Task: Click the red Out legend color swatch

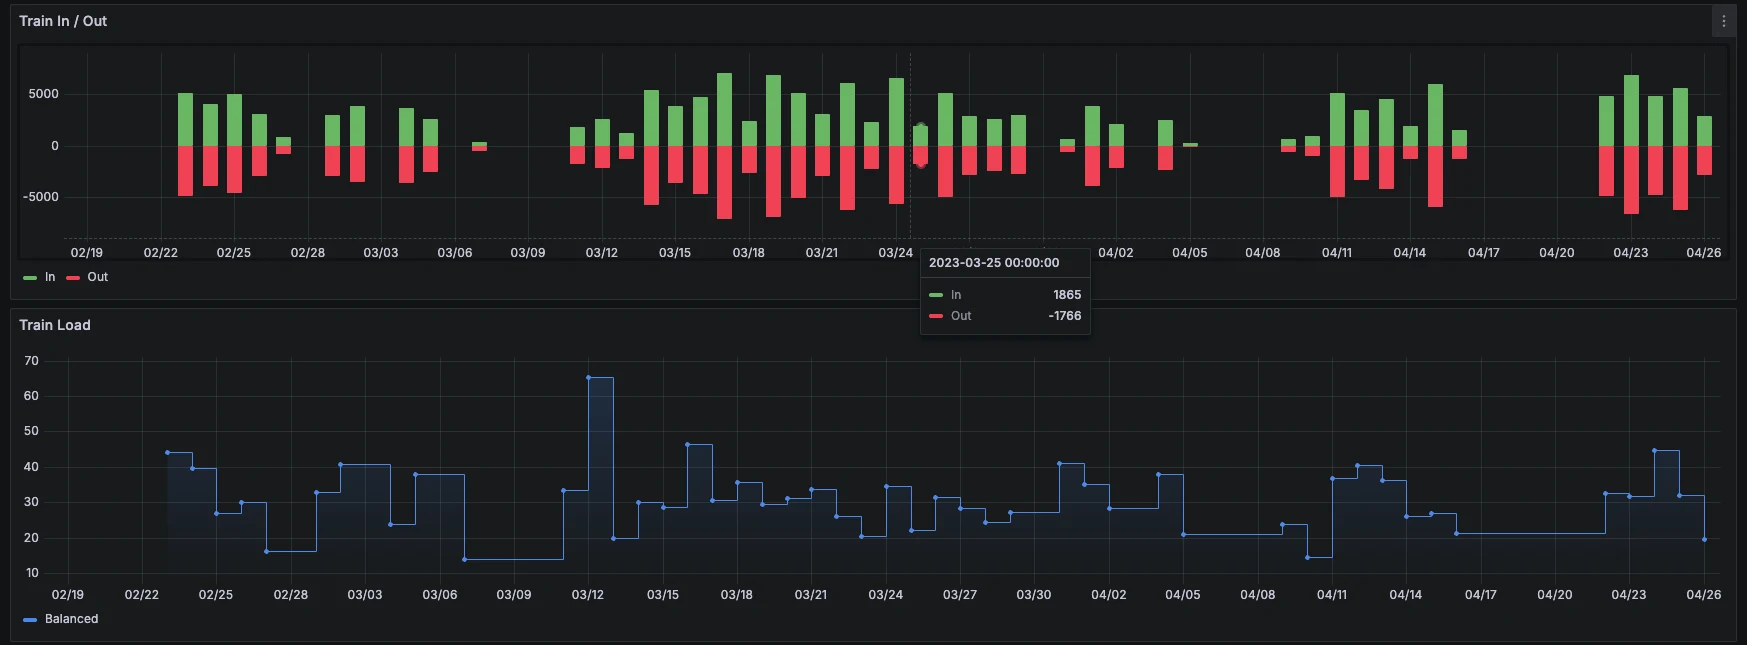Action: pos(73,278)
